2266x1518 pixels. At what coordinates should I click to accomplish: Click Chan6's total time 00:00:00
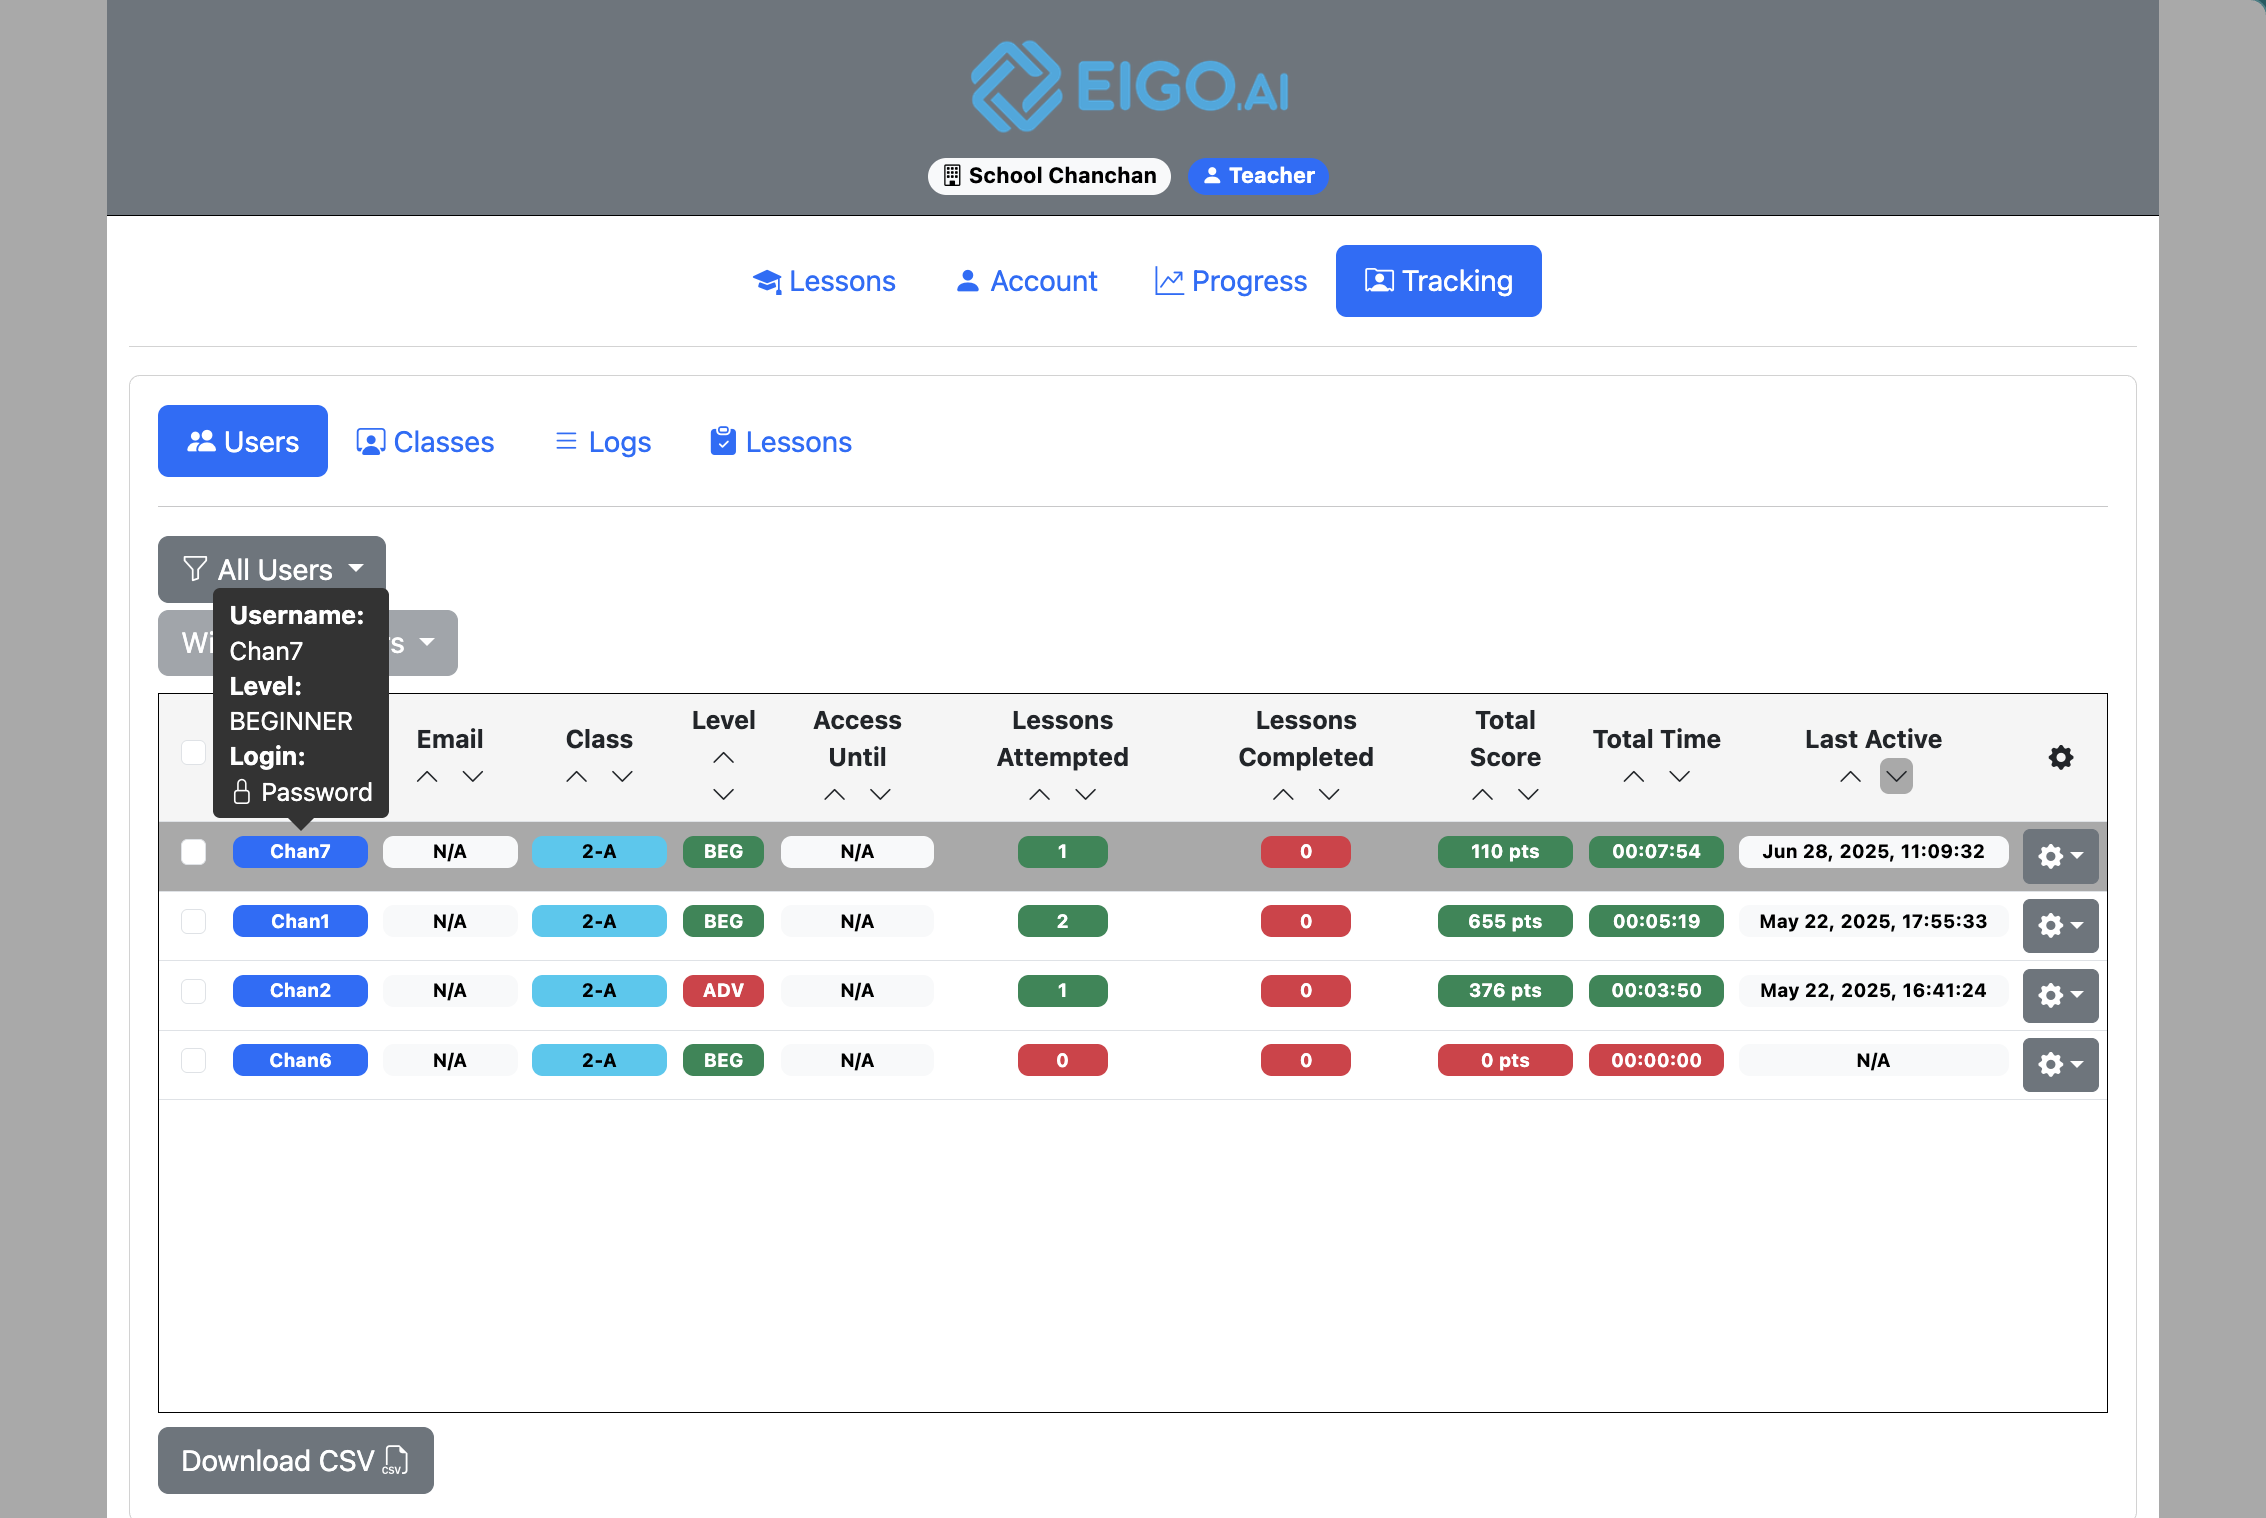pos(1656,1060)
